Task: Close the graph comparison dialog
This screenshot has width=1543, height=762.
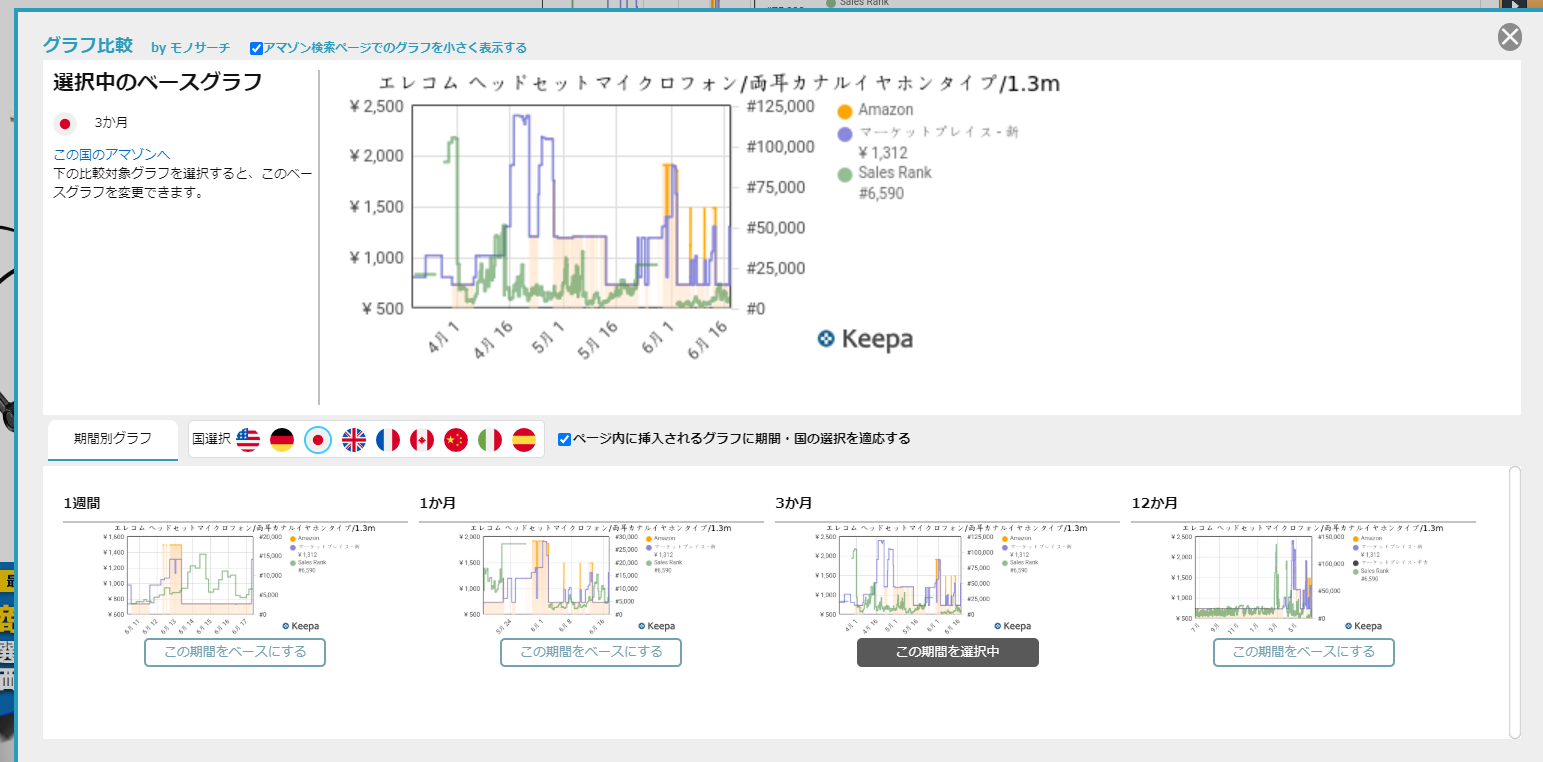Action: click(x=1509, y=37)
